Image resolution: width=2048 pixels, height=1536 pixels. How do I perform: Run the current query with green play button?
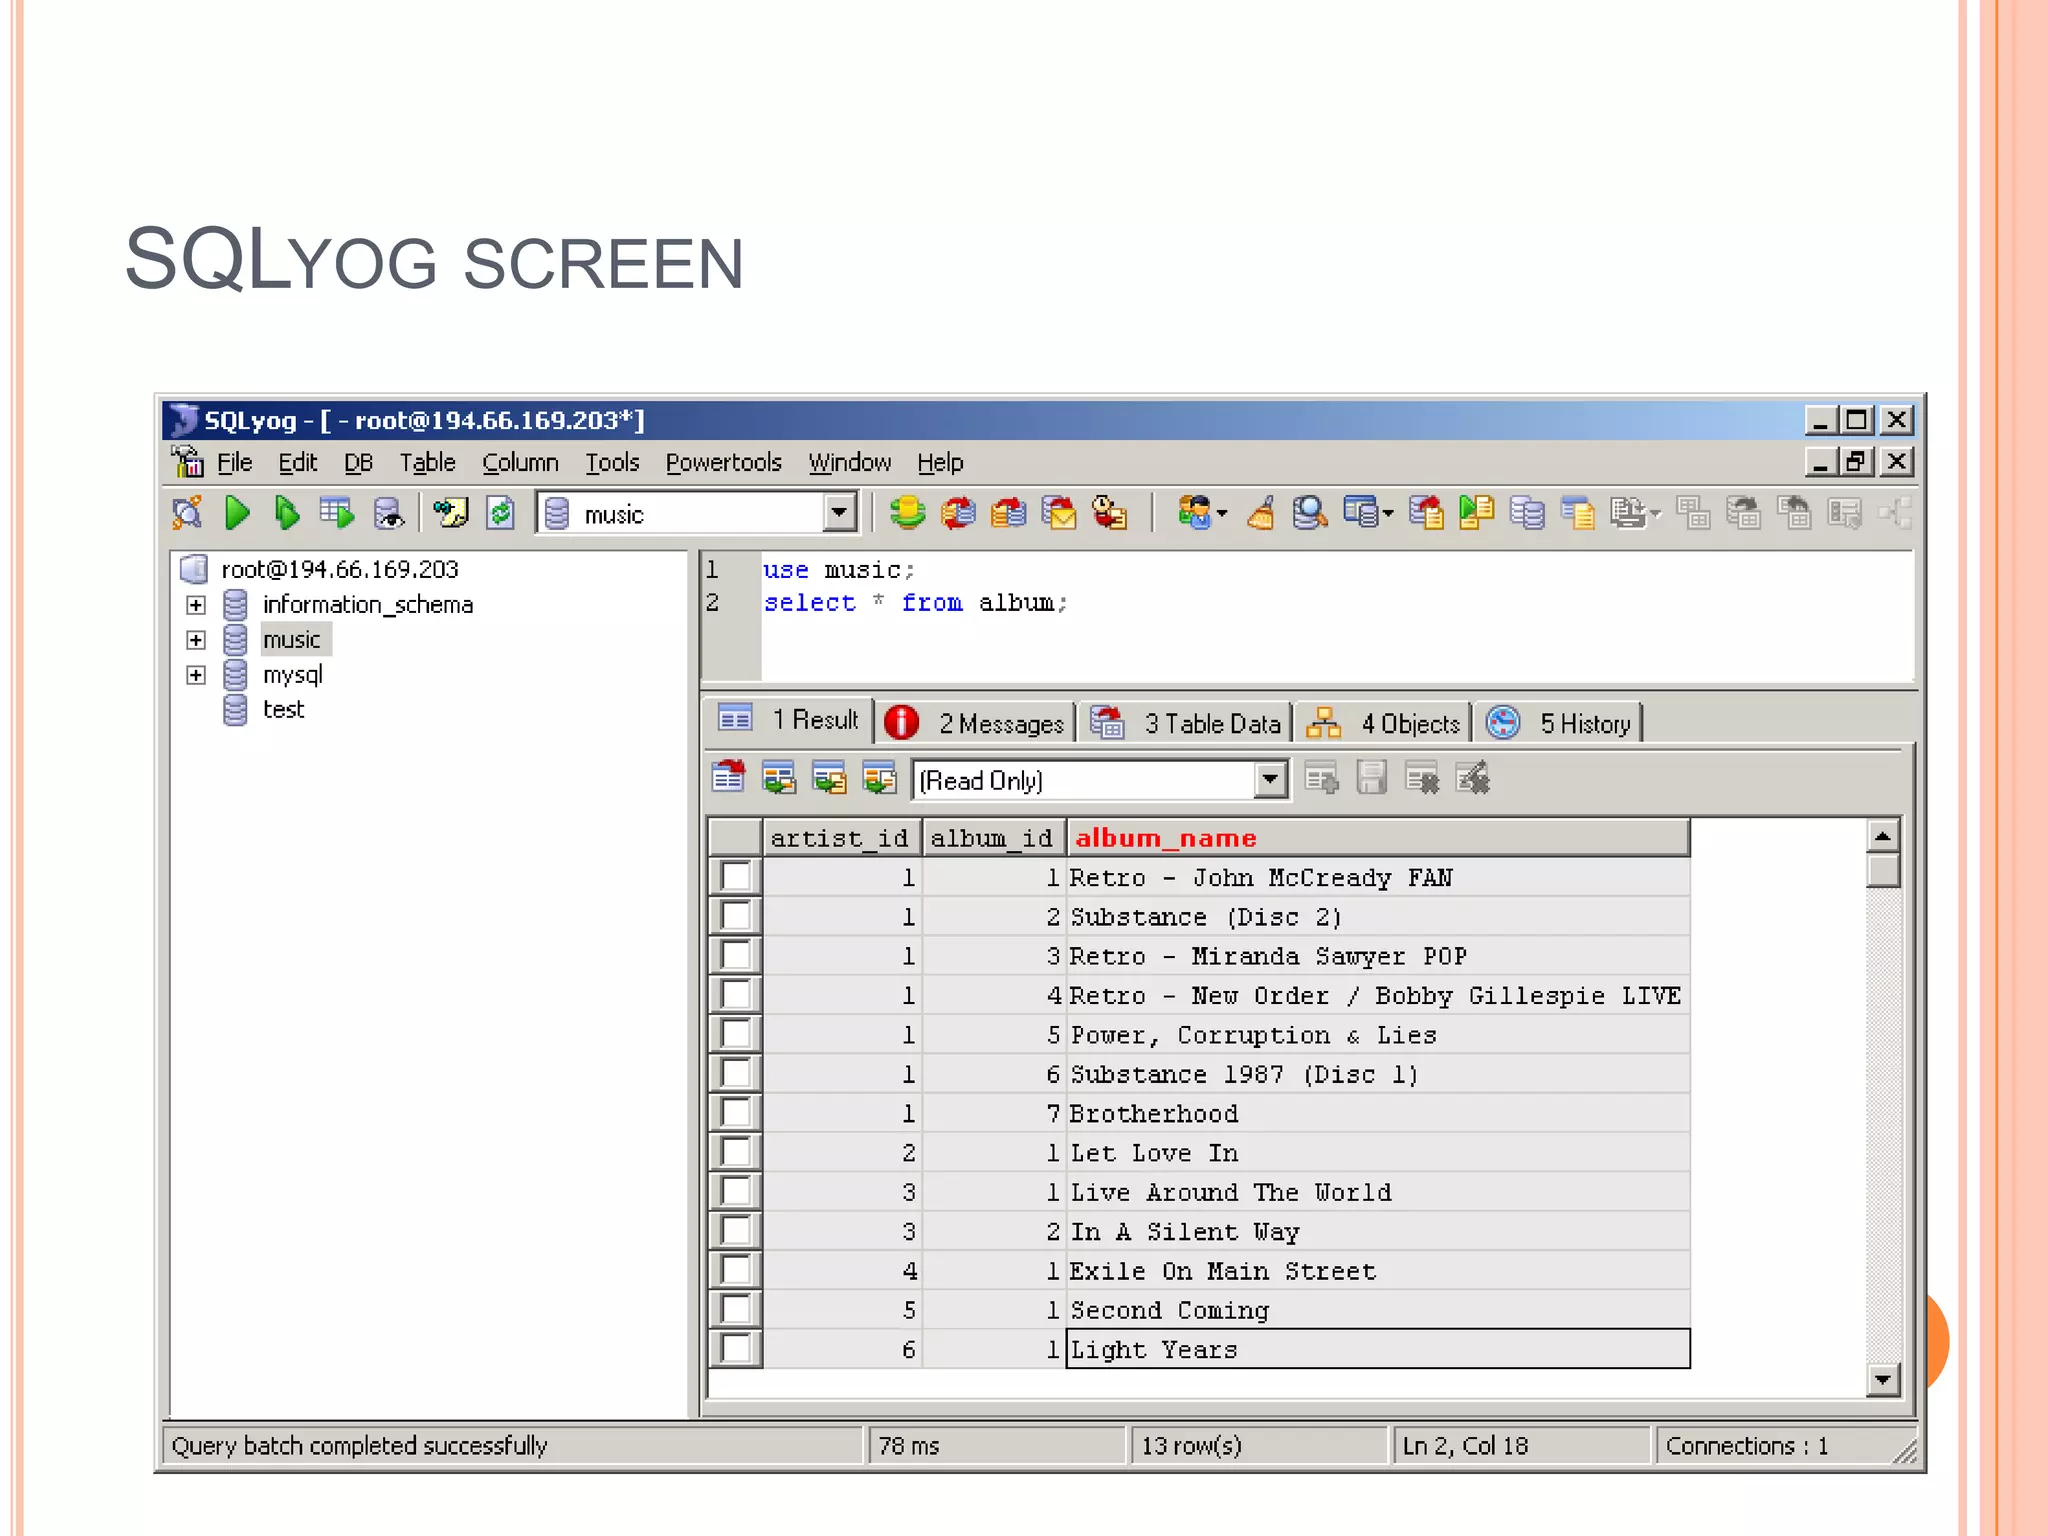tap(237, 513)
